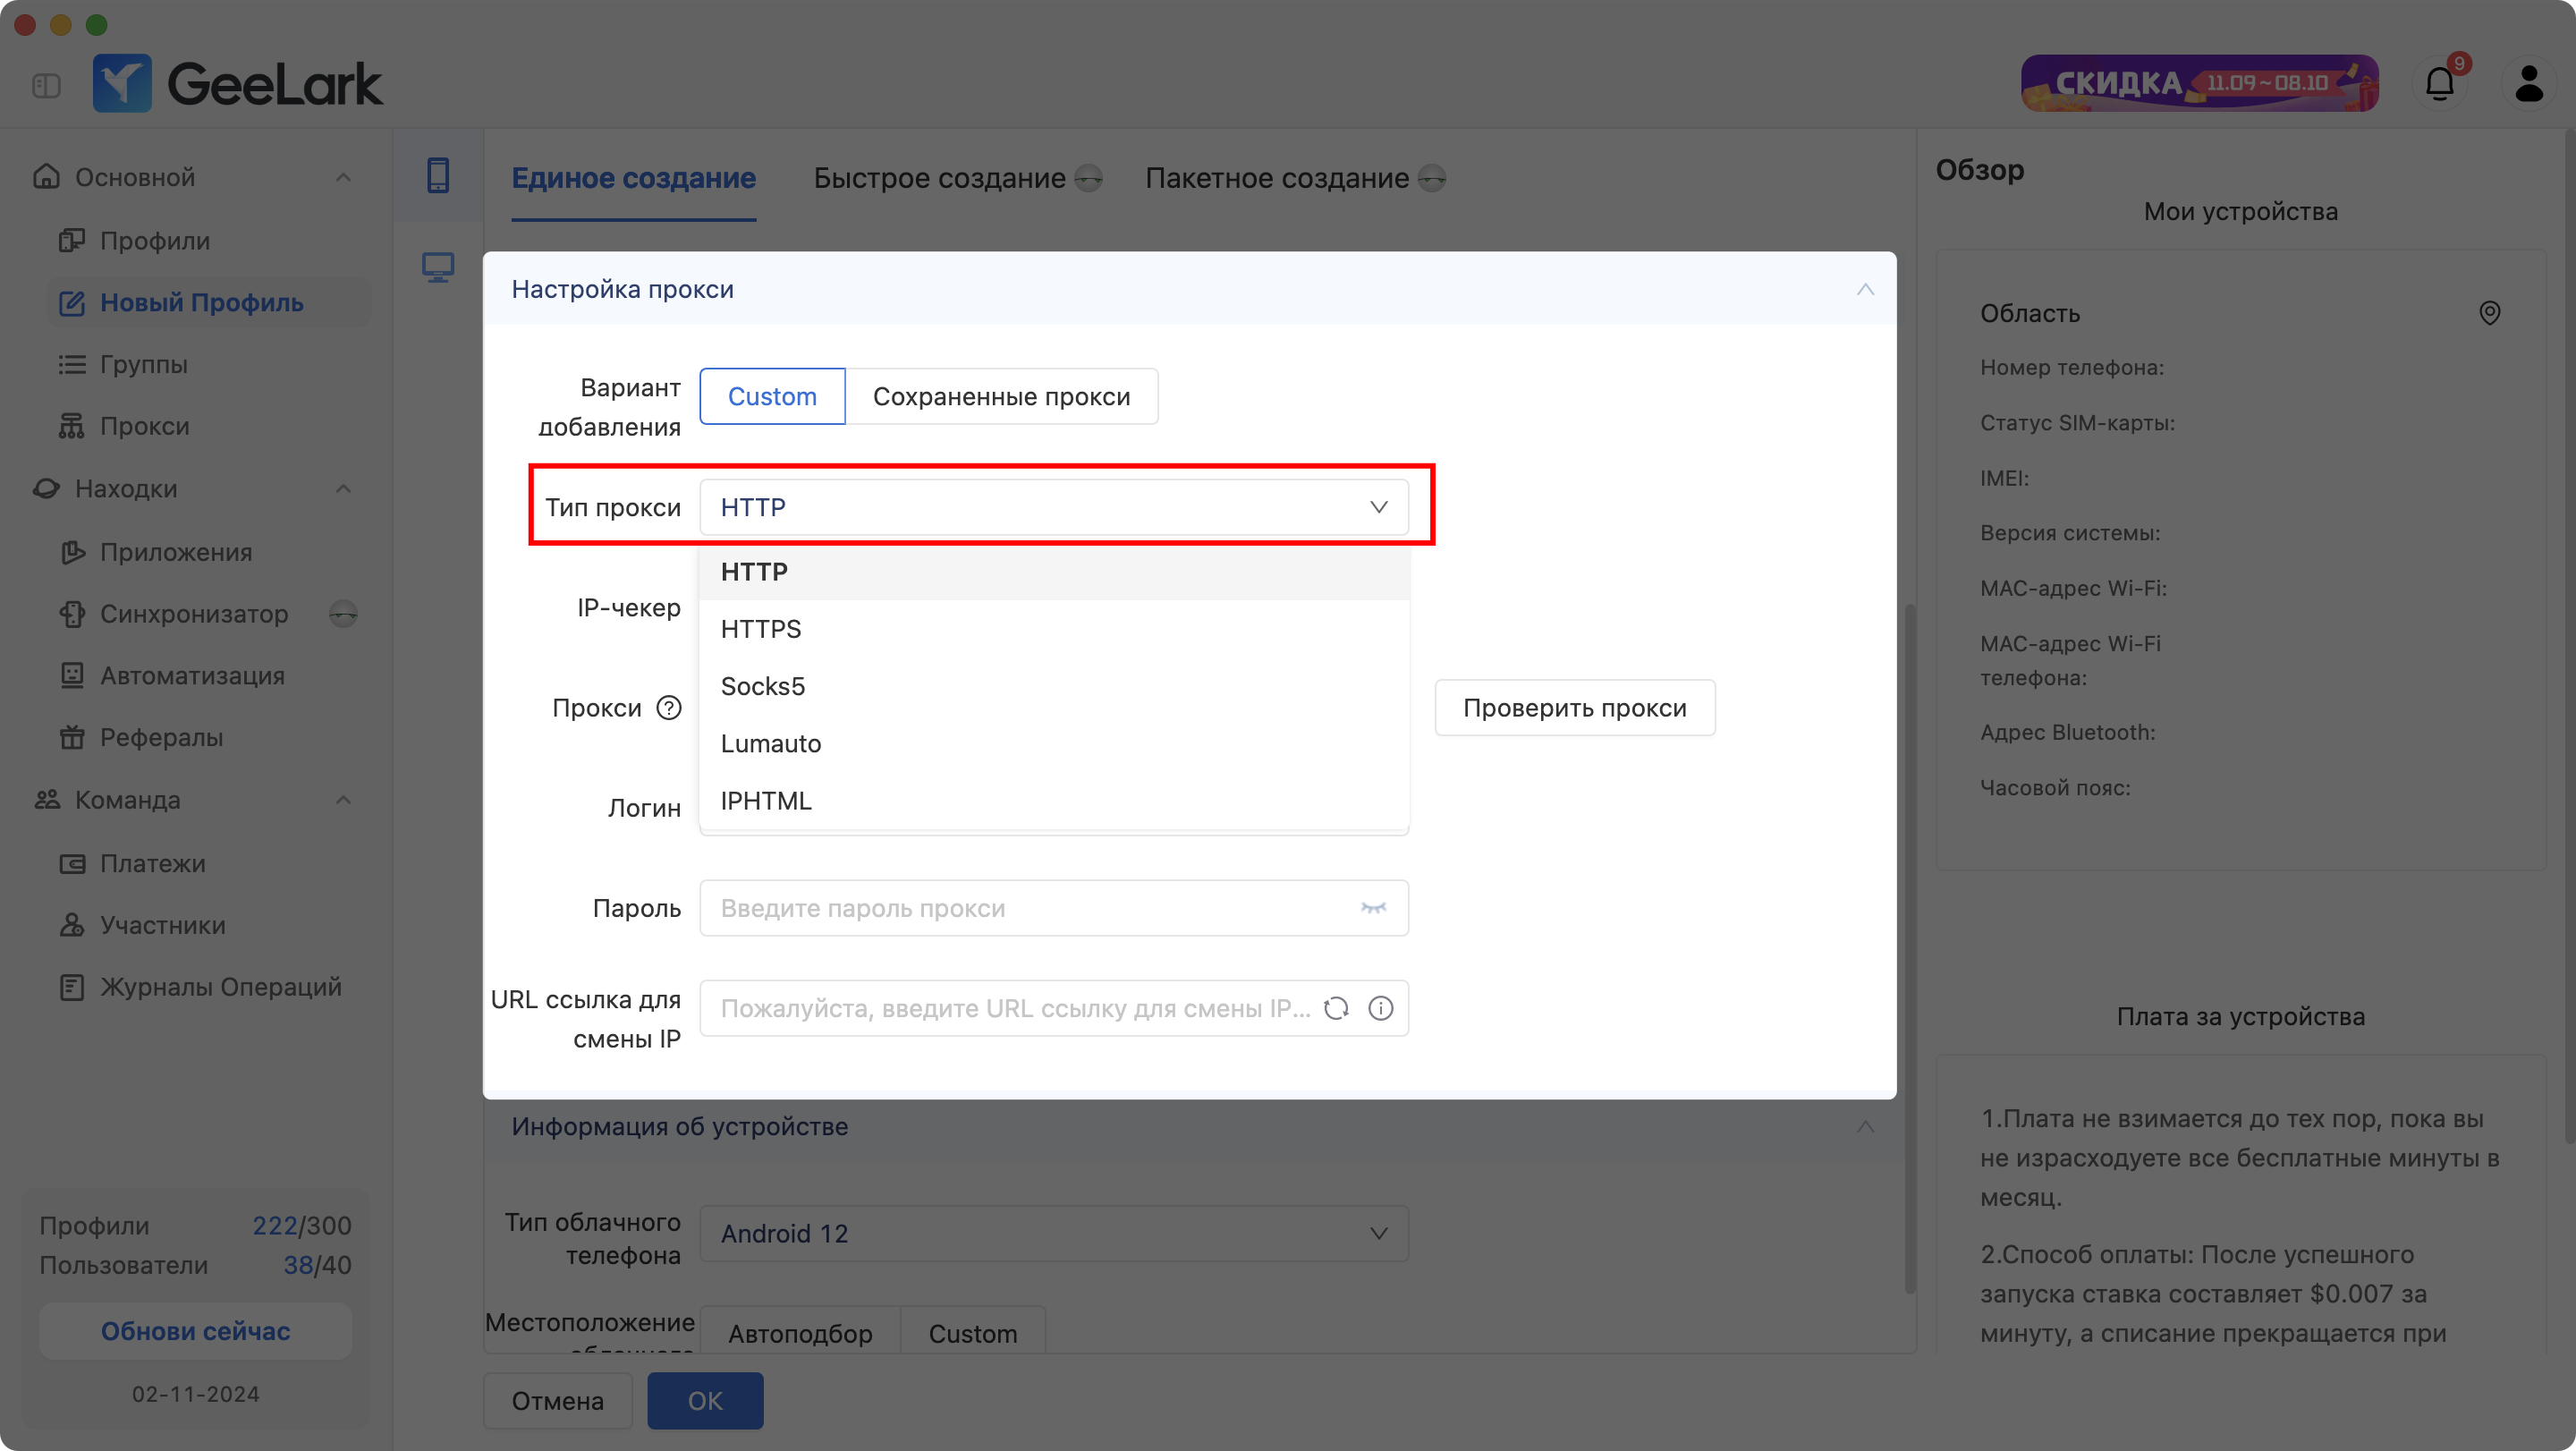Select Custom variant добавления
The height and width of the screenshot is (1451, 2576).
771,396
